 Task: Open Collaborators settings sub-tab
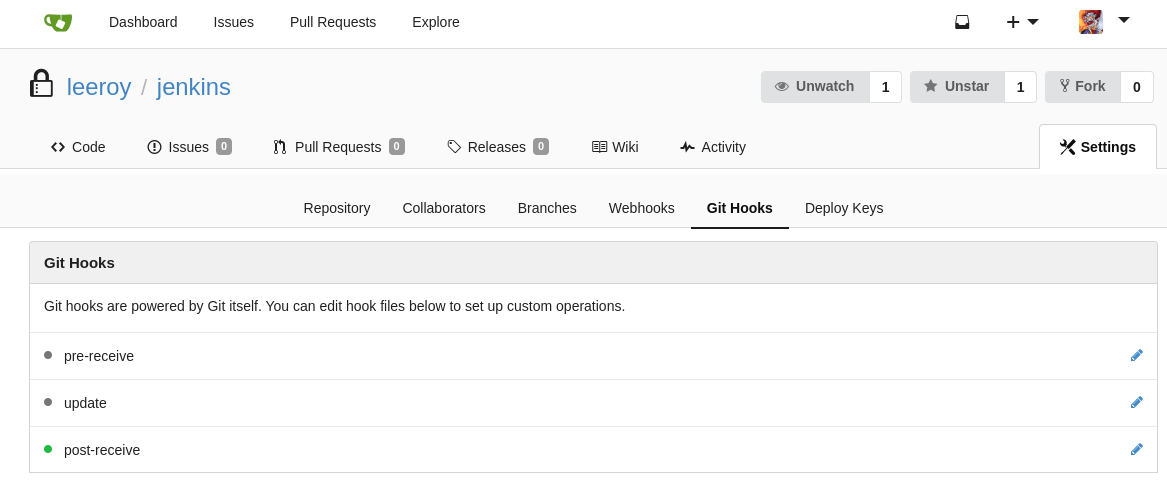[444, 208]
